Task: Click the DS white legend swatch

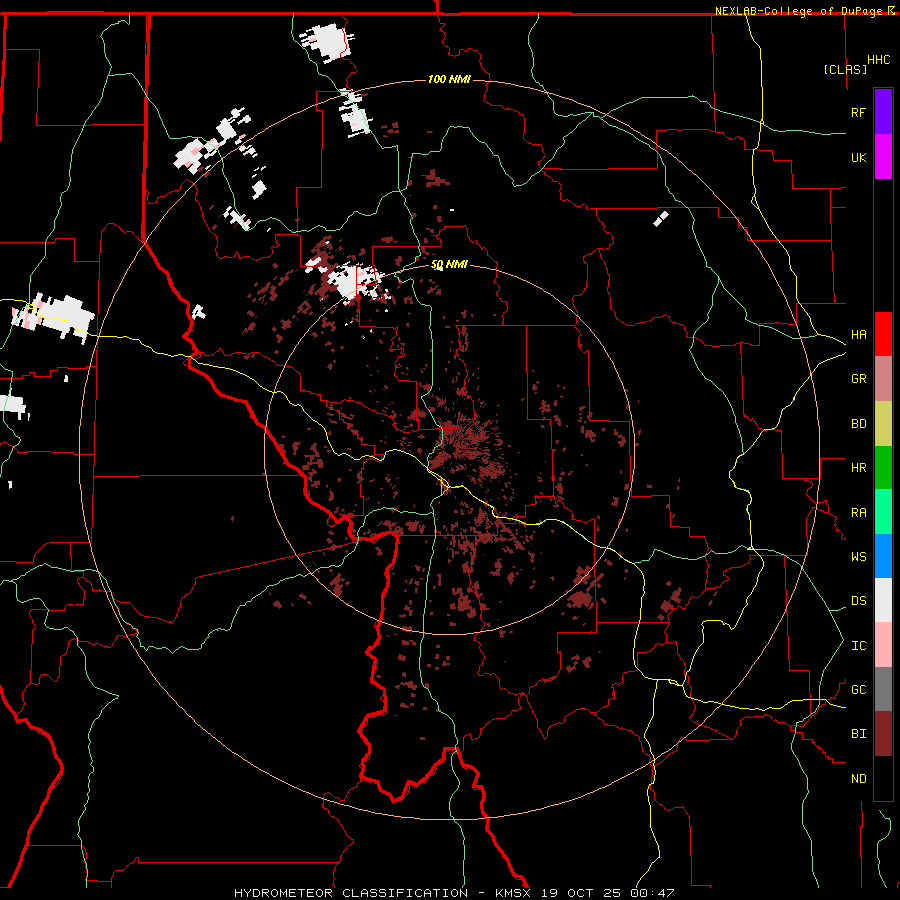Action: click(x=883, y=600)
